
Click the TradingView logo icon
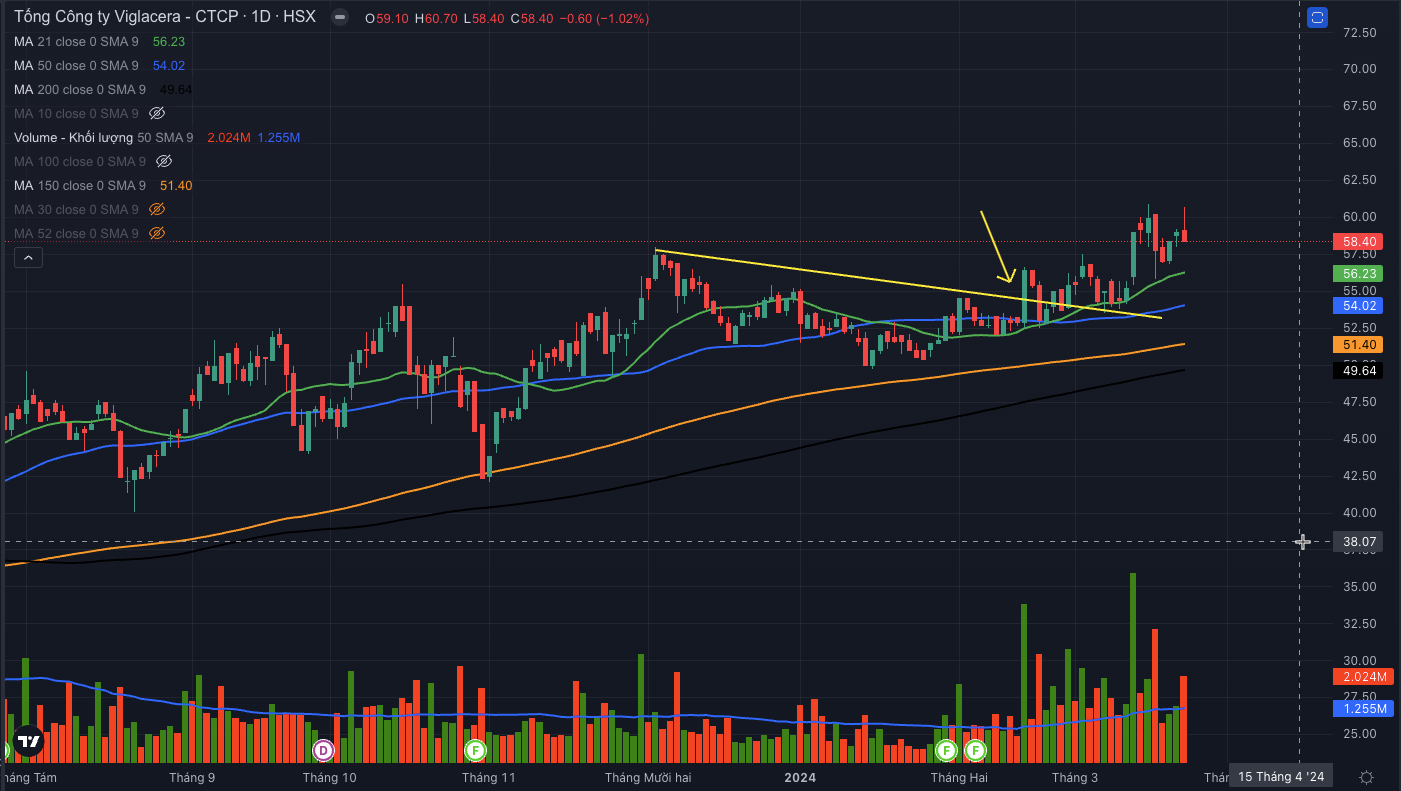pos(29,742)
